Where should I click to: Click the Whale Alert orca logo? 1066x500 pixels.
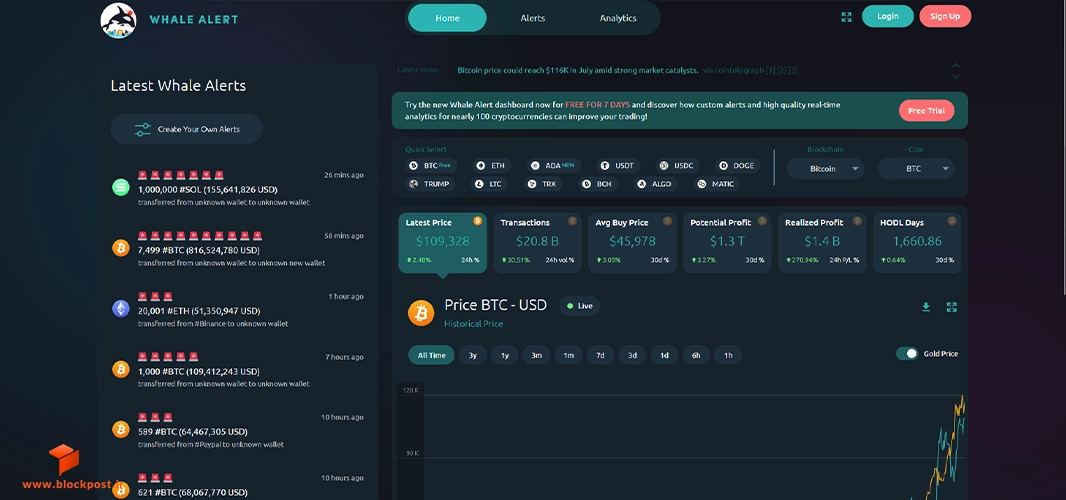pyautogui.click(x=118, y=20)
